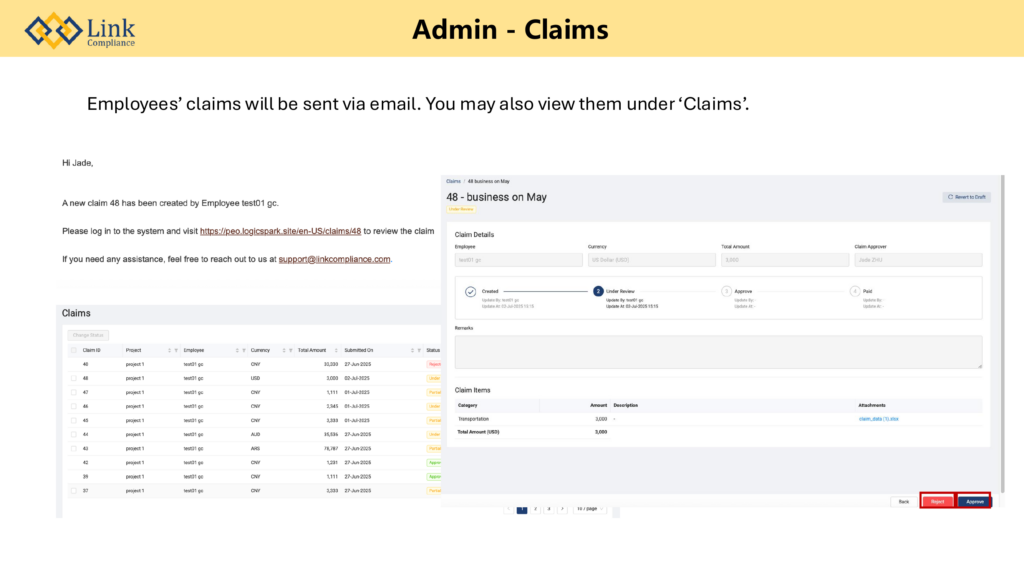1024x576 pixels.
Task: Click the Project column filter icon
Action: click(x=177, y=351)
